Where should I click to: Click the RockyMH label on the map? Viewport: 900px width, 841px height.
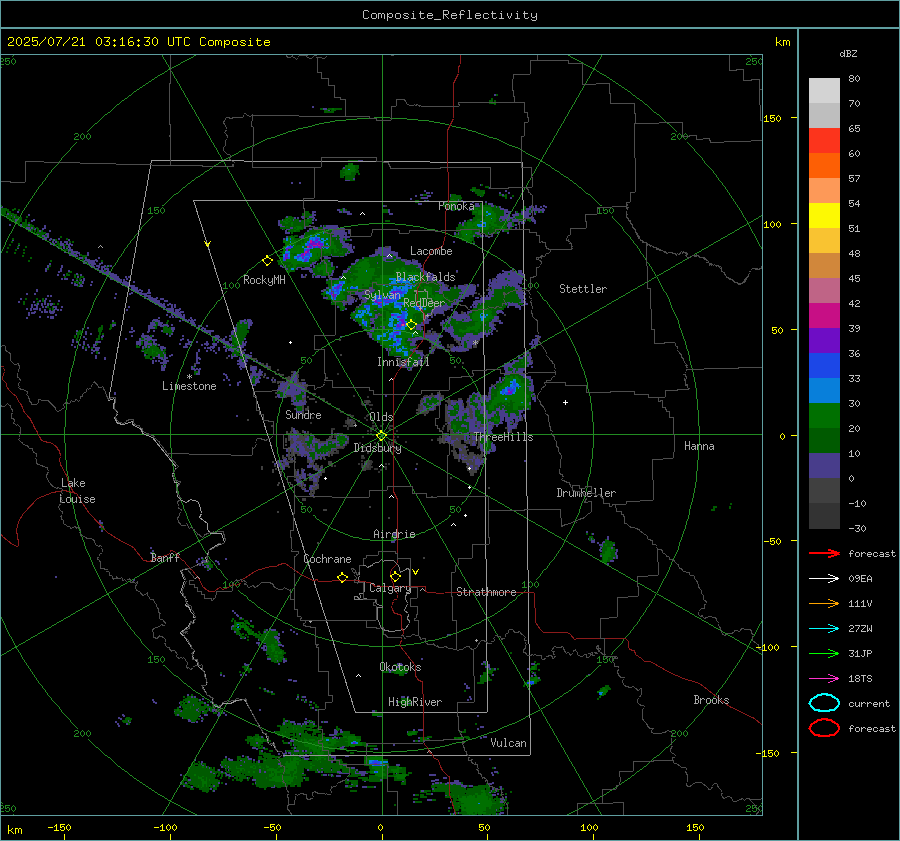pos(264,280)
